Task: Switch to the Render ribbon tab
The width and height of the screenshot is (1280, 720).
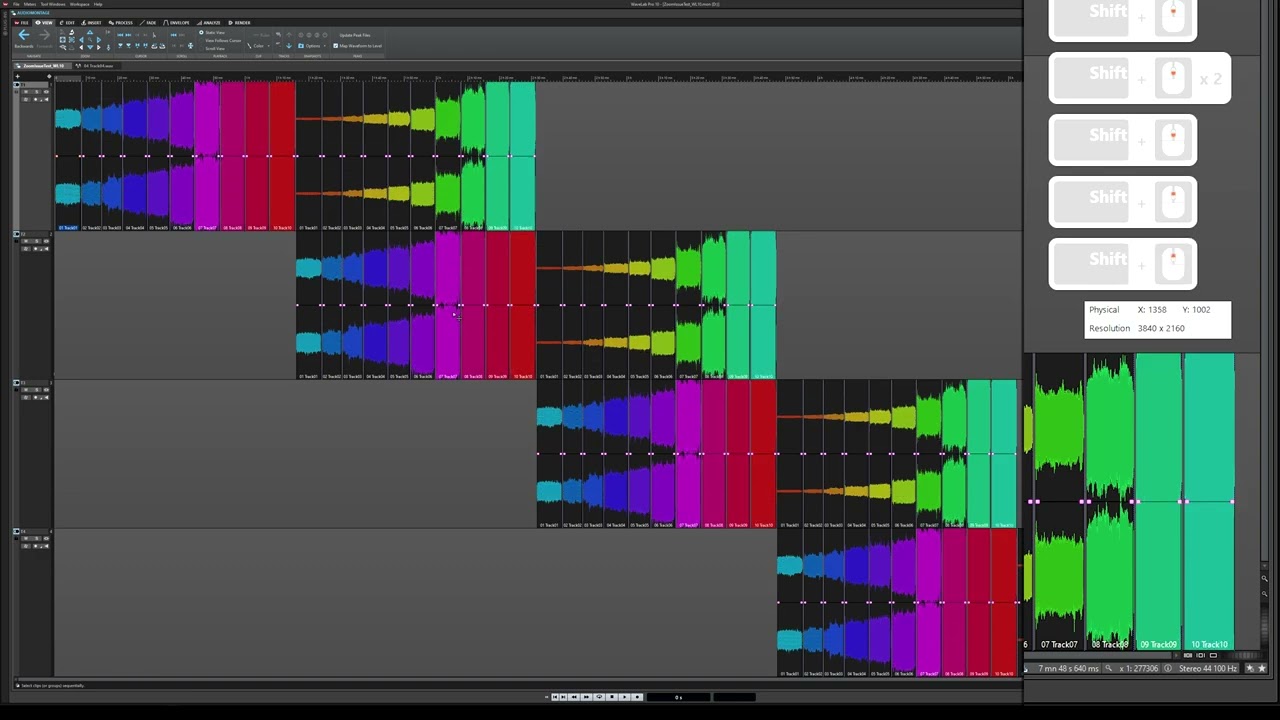Action: point(241,22)
